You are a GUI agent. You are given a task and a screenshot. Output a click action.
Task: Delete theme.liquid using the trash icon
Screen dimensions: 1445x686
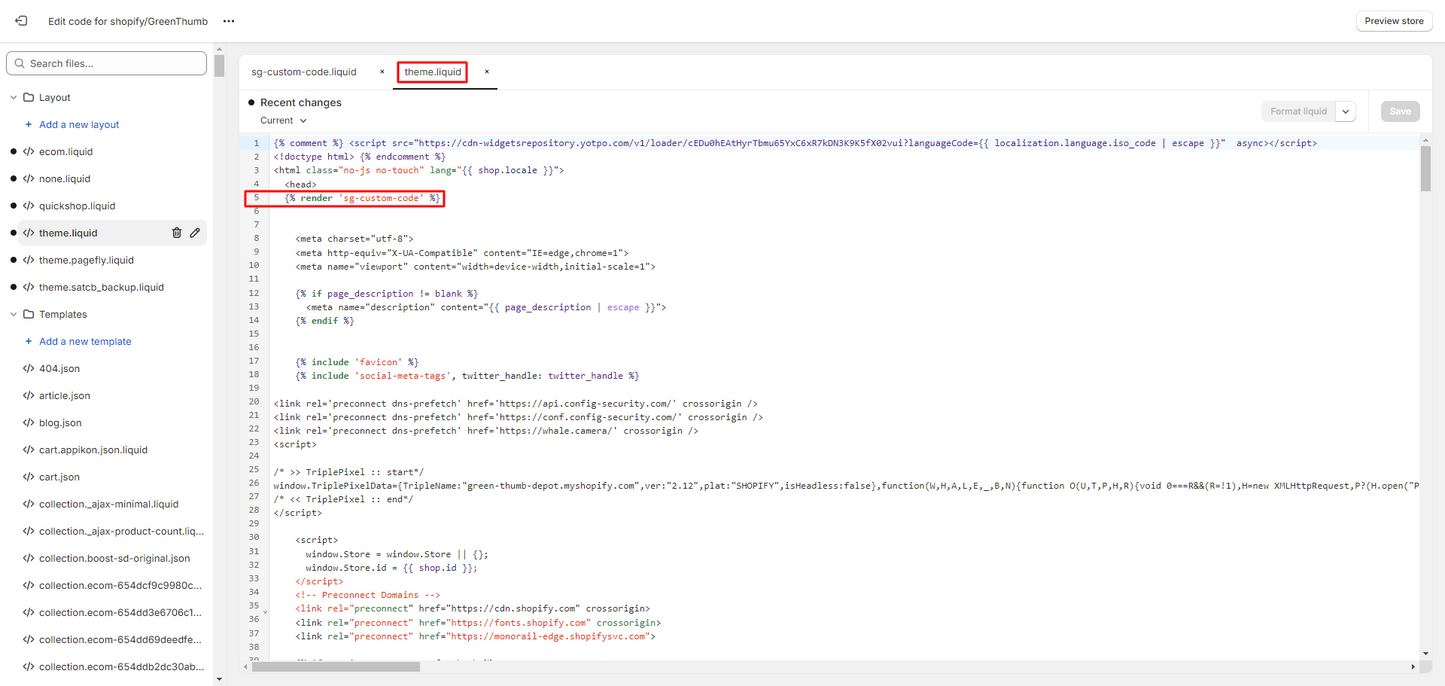(177, 233)
